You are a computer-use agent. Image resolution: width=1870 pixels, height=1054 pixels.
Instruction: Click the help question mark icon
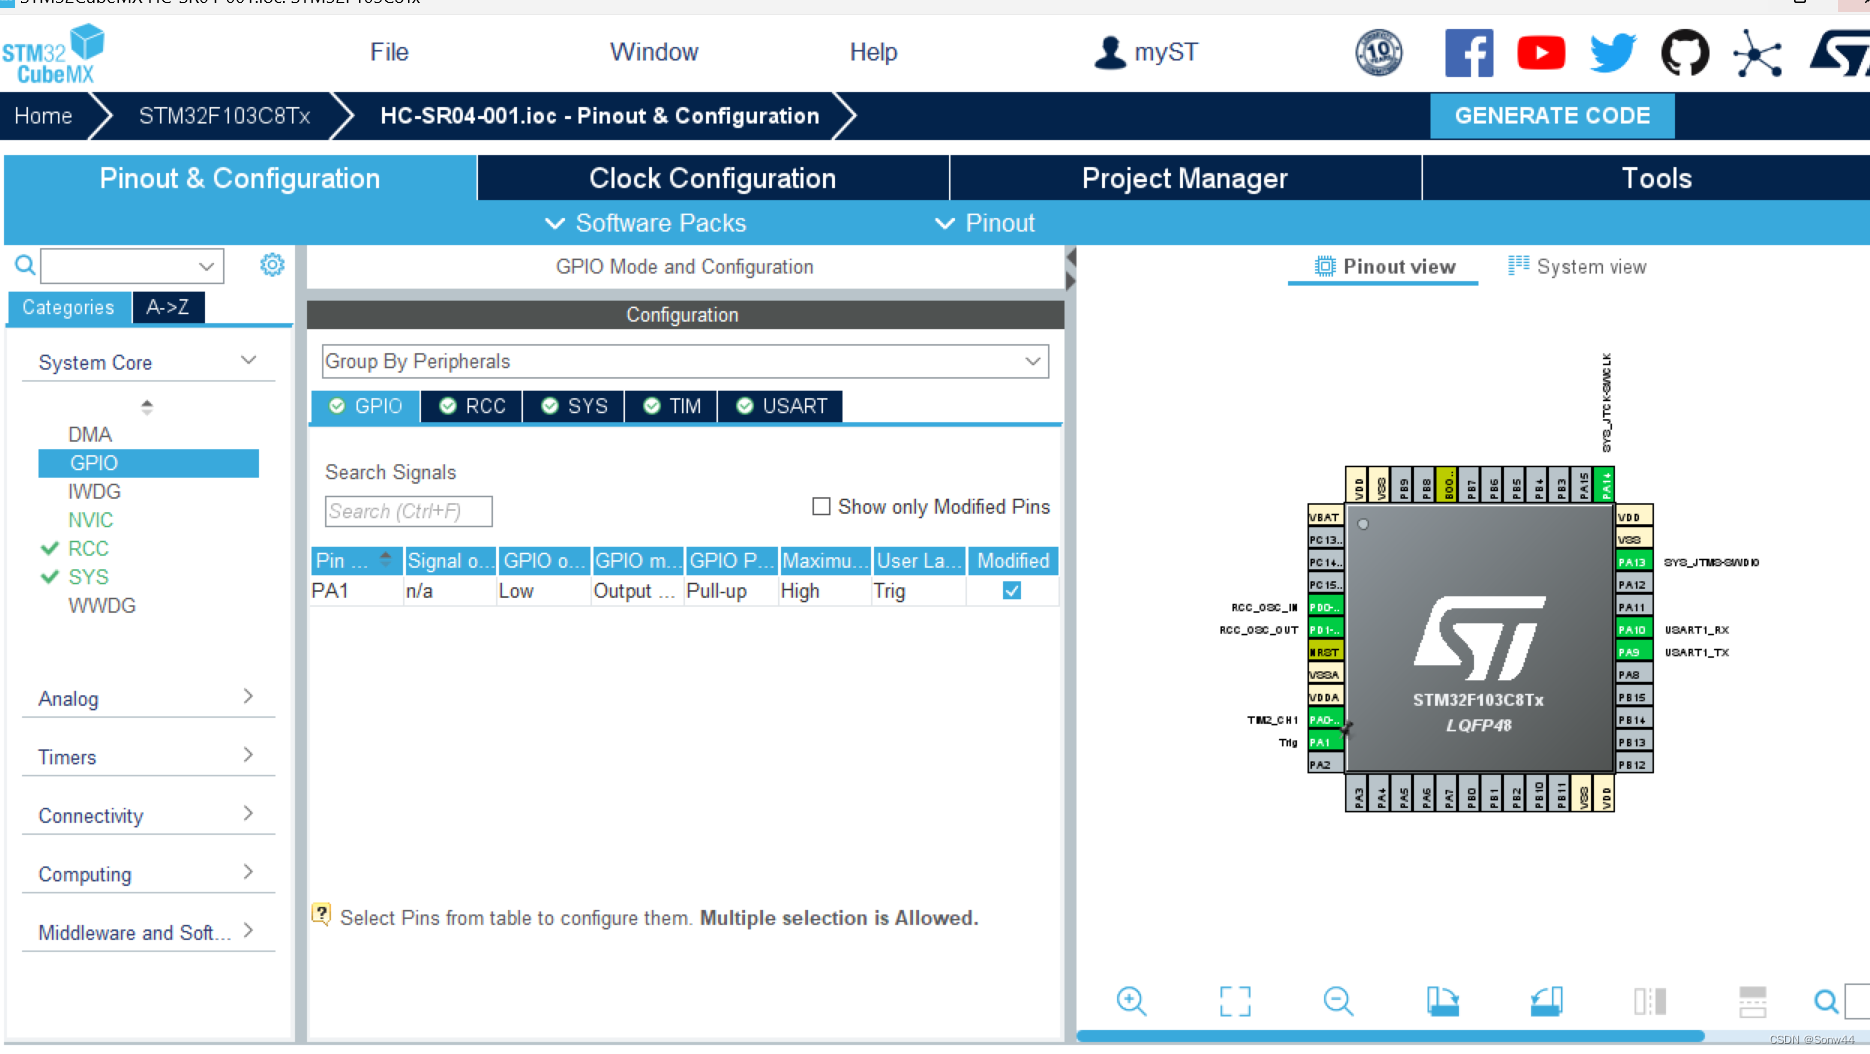click(x=321, y=914)
